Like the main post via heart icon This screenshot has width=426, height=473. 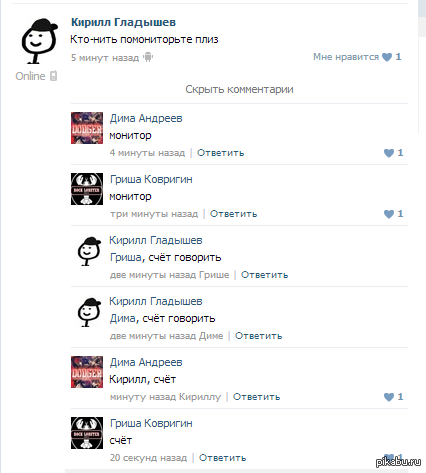(x=387, y=57)
